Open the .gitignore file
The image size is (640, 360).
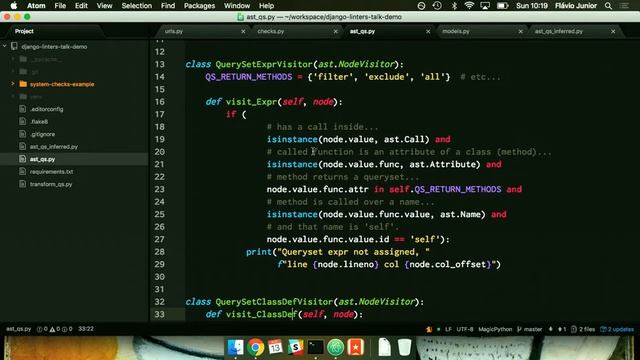[x=42, y=134]
